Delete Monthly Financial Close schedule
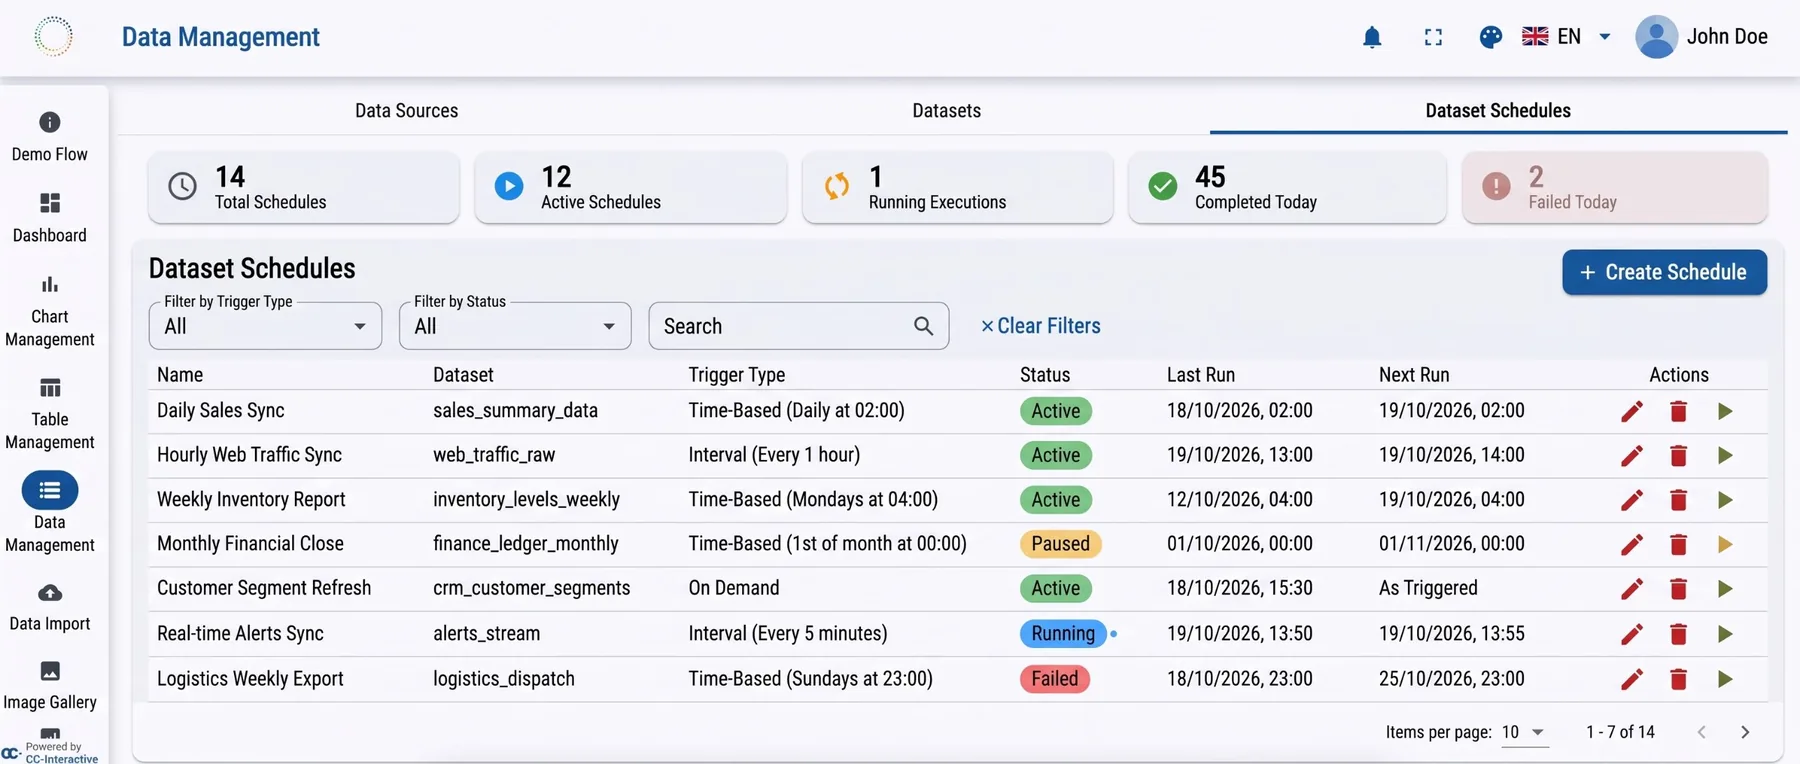 tap(1678, 545)
